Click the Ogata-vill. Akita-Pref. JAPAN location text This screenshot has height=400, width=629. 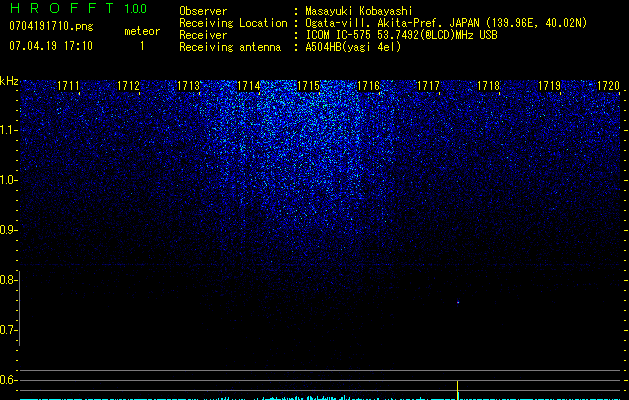(x=446, y=23)
